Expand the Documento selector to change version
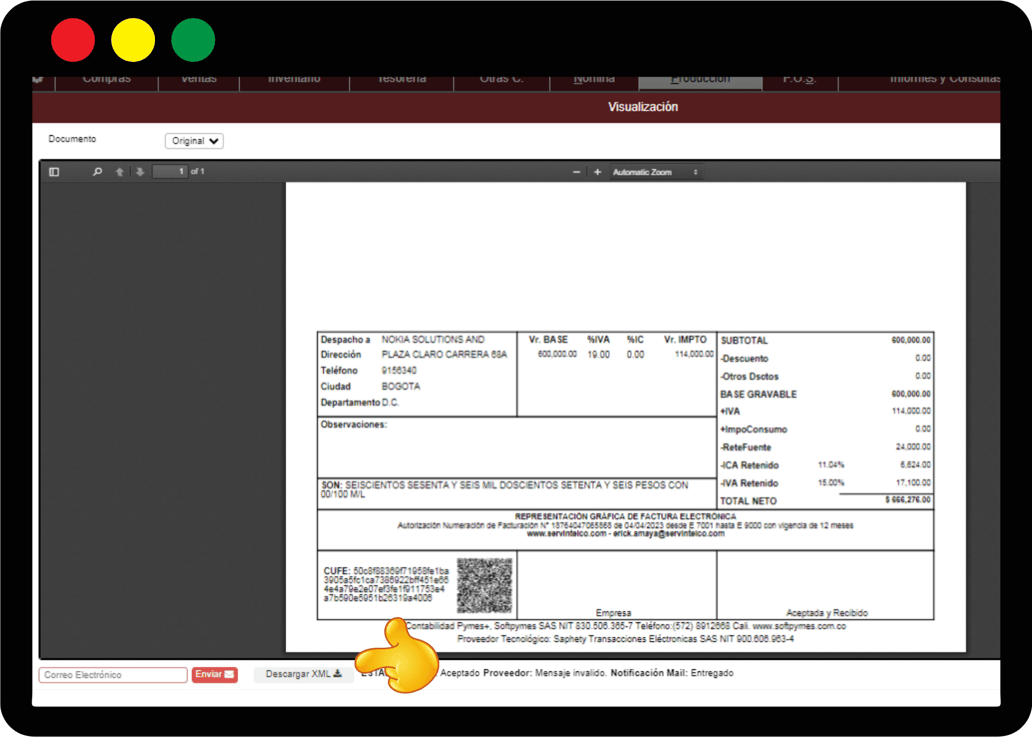Image resolution: width=1032 pixels, height=737 pixels. pyautogui.click(x=194, y=141)
